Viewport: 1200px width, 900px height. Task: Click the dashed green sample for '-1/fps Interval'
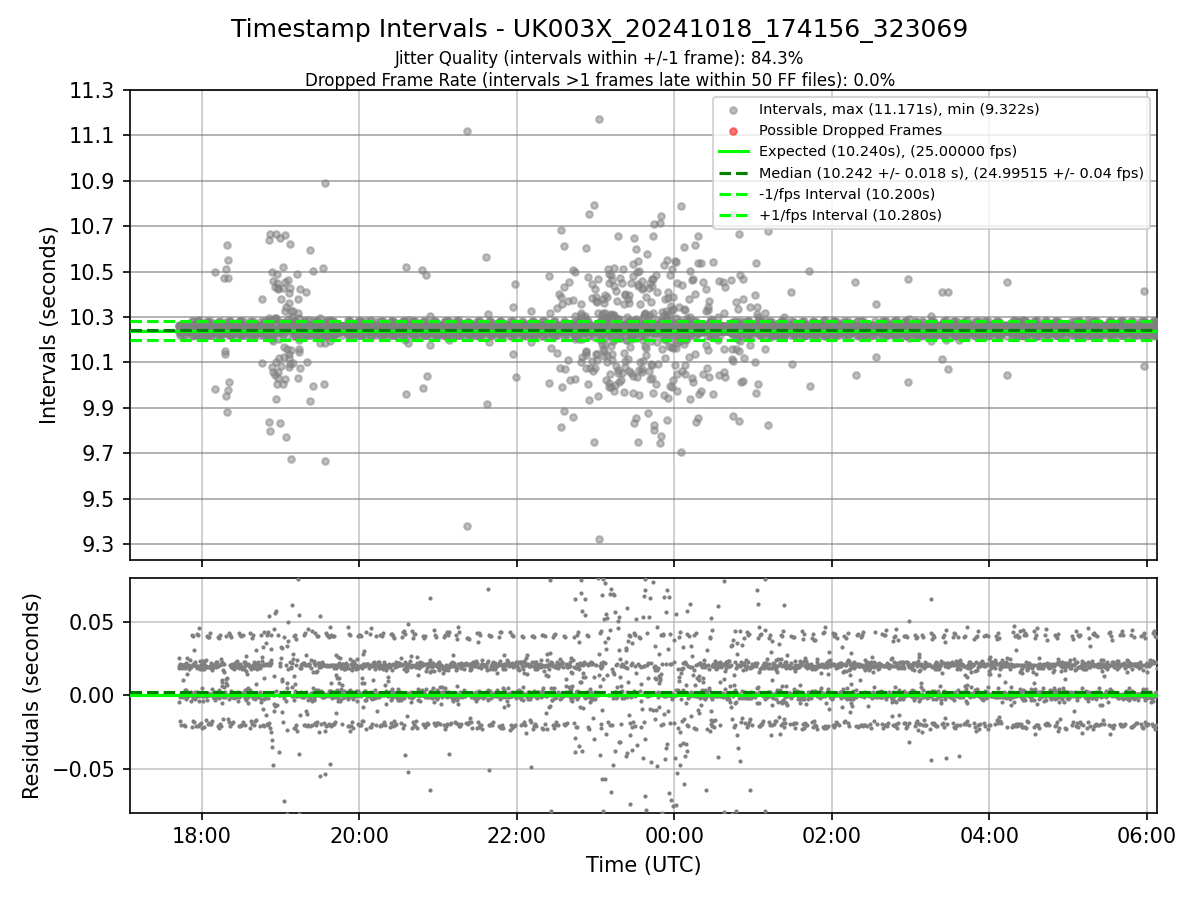[x=733, y=194]
